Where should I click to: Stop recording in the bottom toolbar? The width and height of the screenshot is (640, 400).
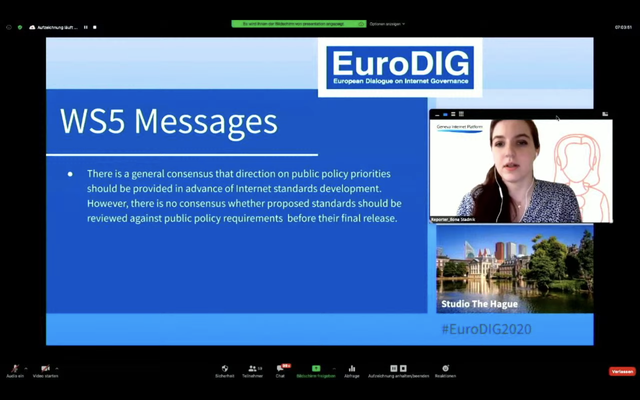[x=403, y=368]
